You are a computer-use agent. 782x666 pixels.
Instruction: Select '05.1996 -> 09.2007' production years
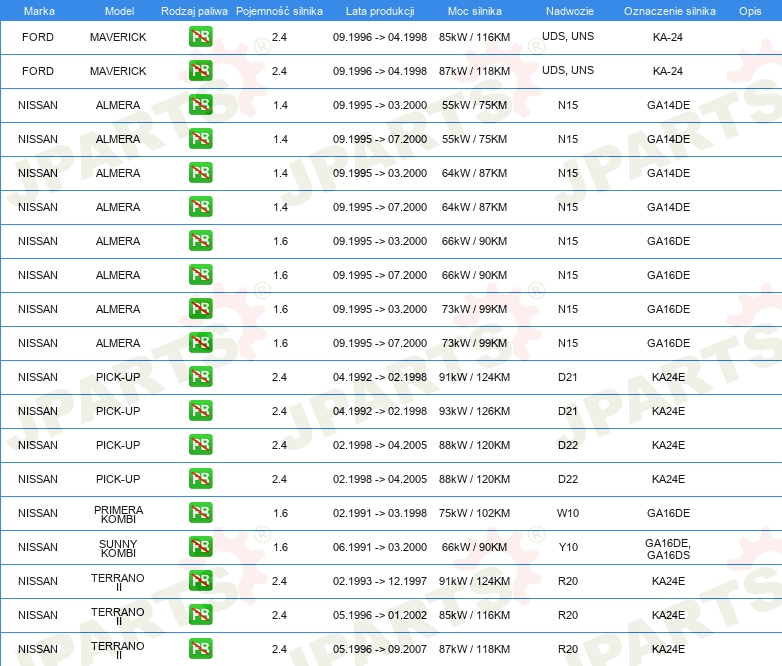(x=380, y=649)
